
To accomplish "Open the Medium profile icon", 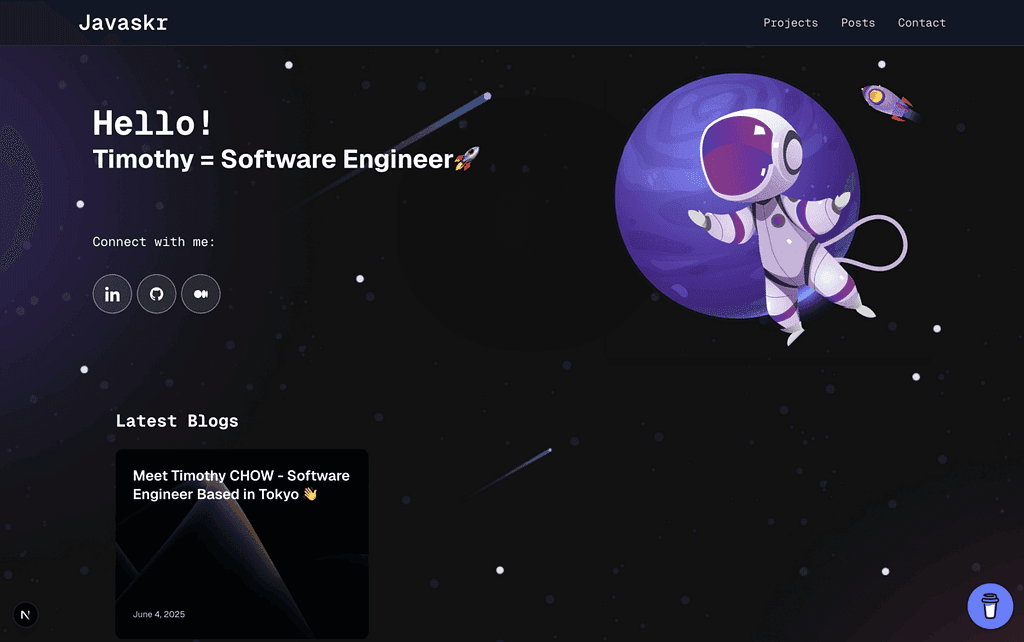I will click(x=200, y=294).
